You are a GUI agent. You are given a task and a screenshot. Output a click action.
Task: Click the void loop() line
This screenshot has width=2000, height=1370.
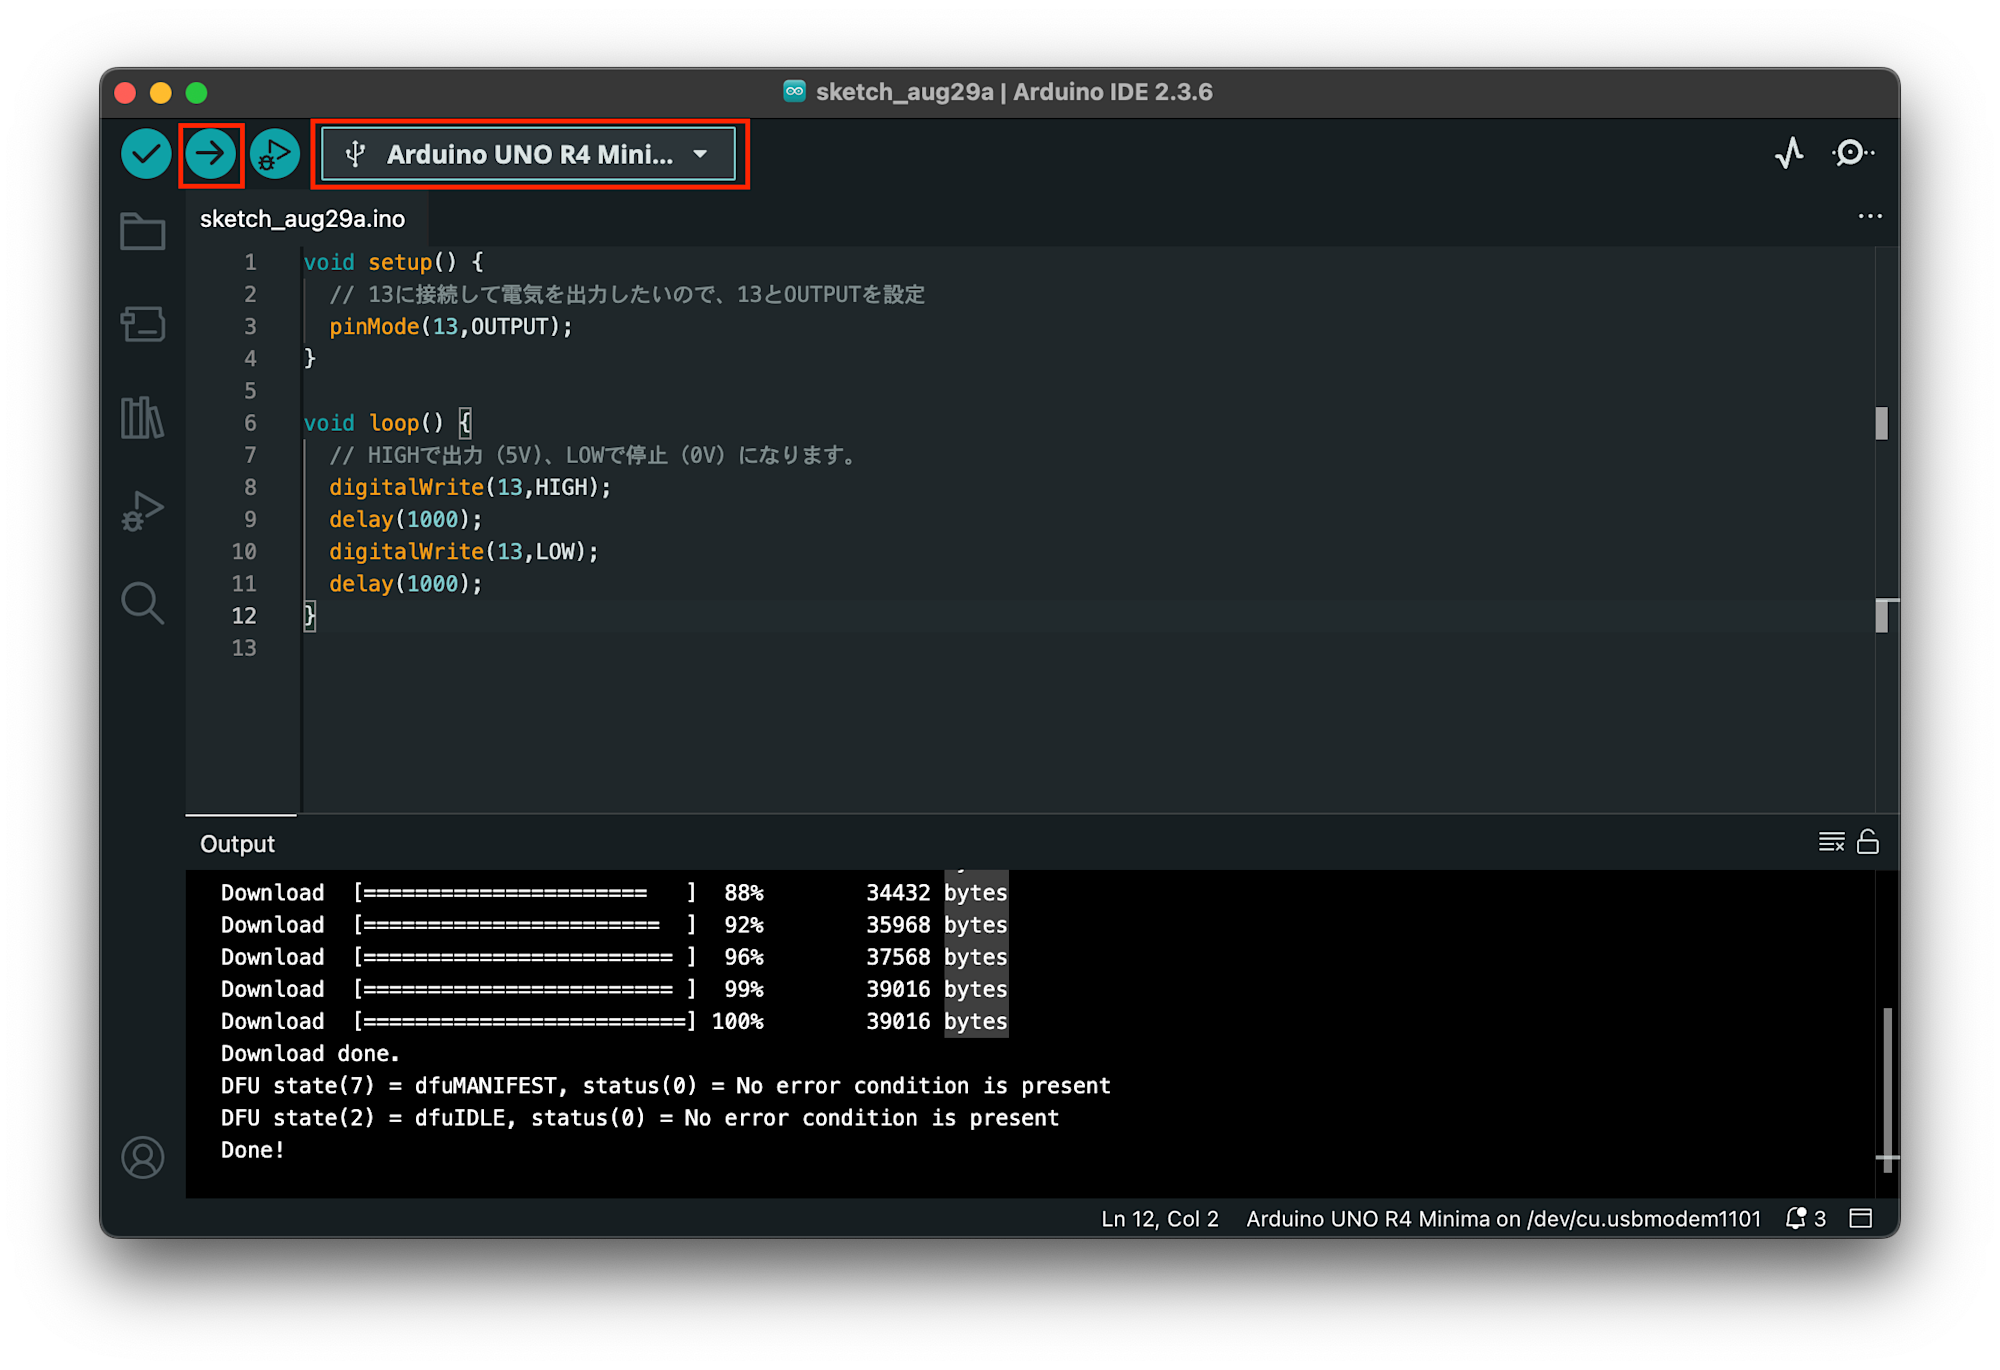[387, 424]
